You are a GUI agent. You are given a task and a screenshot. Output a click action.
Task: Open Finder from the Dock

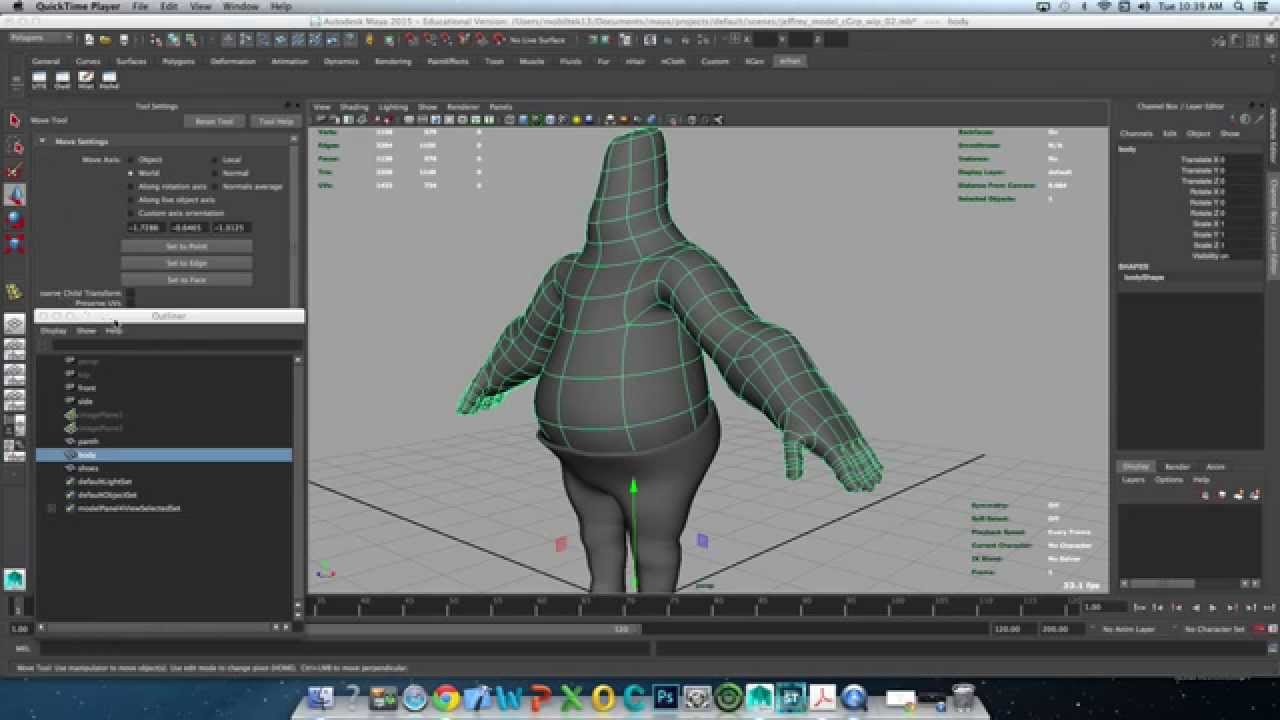tap(321, 697)
